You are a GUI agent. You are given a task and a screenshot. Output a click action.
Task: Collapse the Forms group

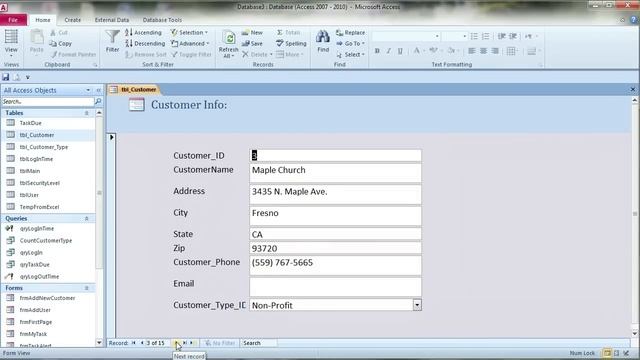point(87,288)
